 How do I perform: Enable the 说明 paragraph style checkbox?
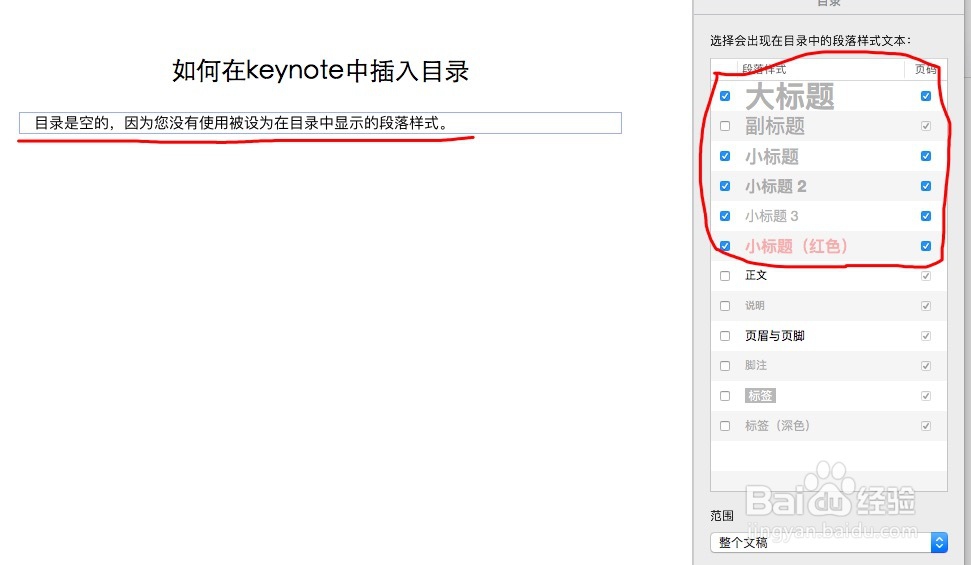[725, 306]
